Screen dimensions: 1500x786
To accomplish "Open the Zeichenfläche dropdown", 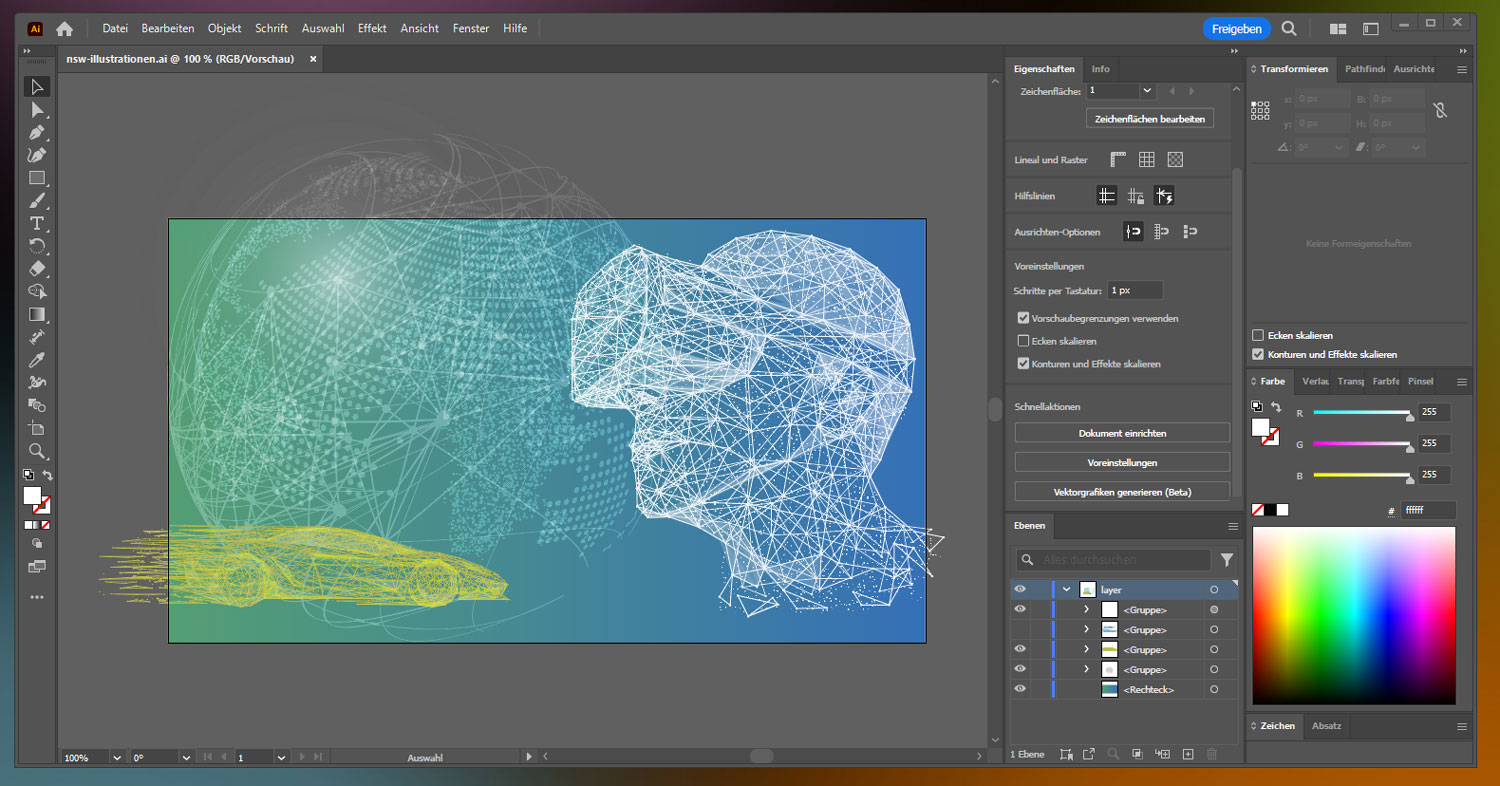I will coord(1147,90).
